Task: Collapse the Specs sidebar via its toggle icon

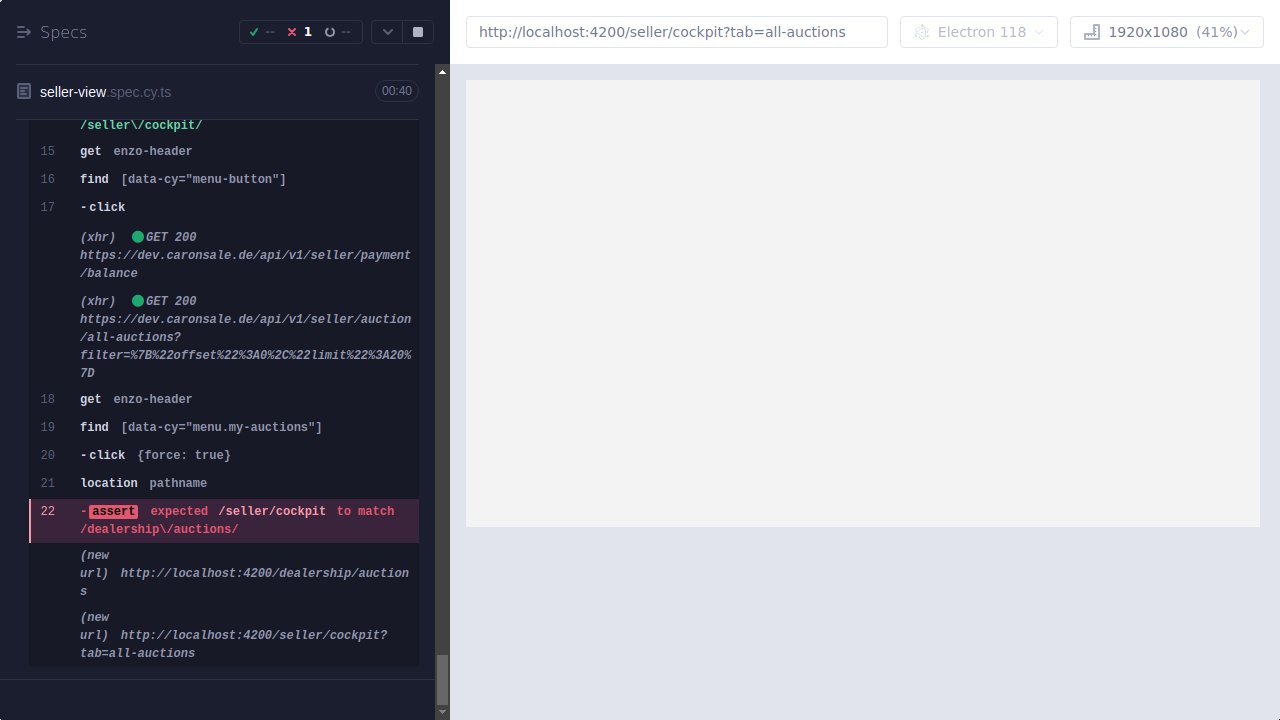Action: [x=22, y=31]
